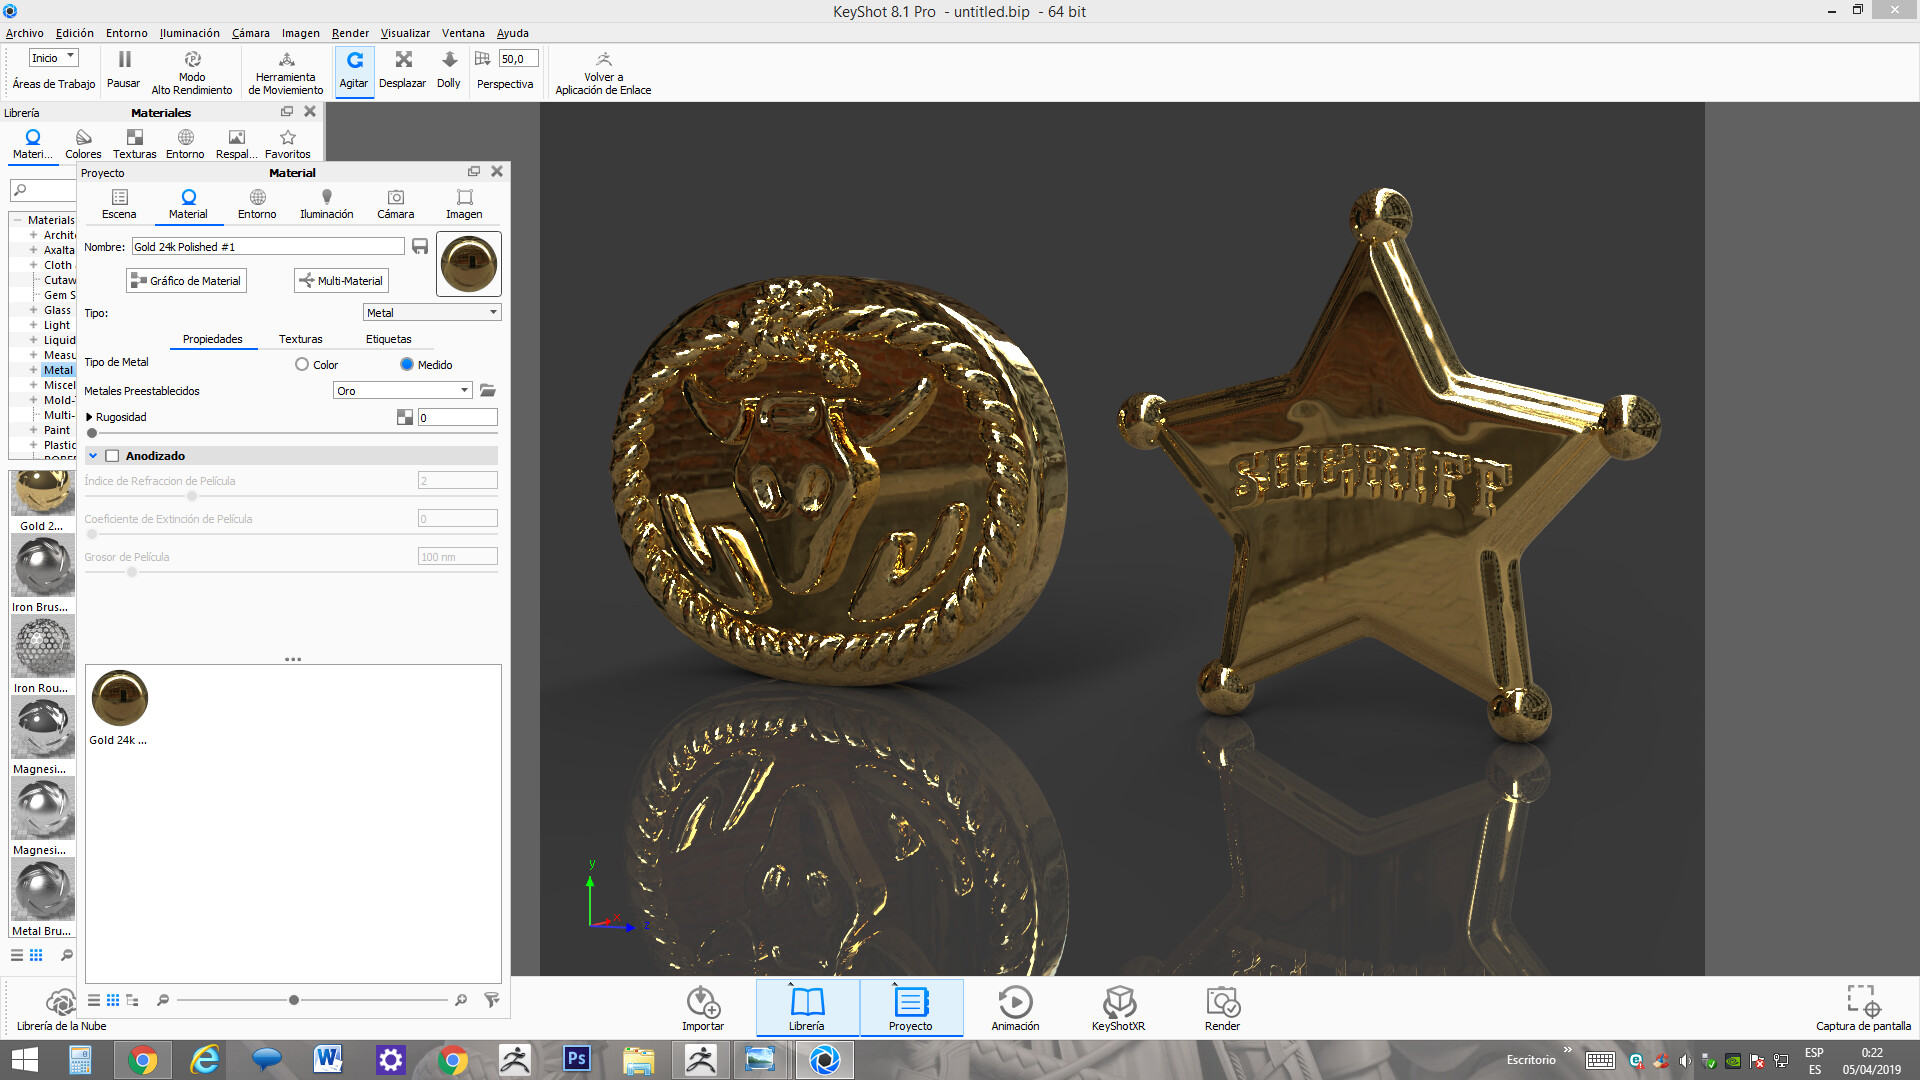Collapse the Anodizado section arrow
The image size is (1920, 1080).
93,456
